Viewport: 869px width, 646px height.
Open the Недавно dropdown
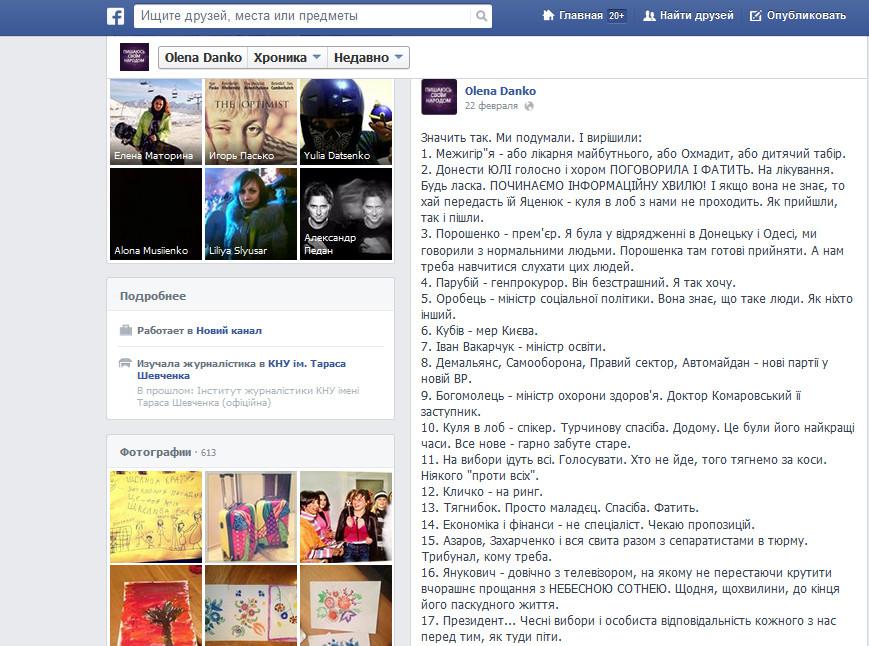(368, 58)
